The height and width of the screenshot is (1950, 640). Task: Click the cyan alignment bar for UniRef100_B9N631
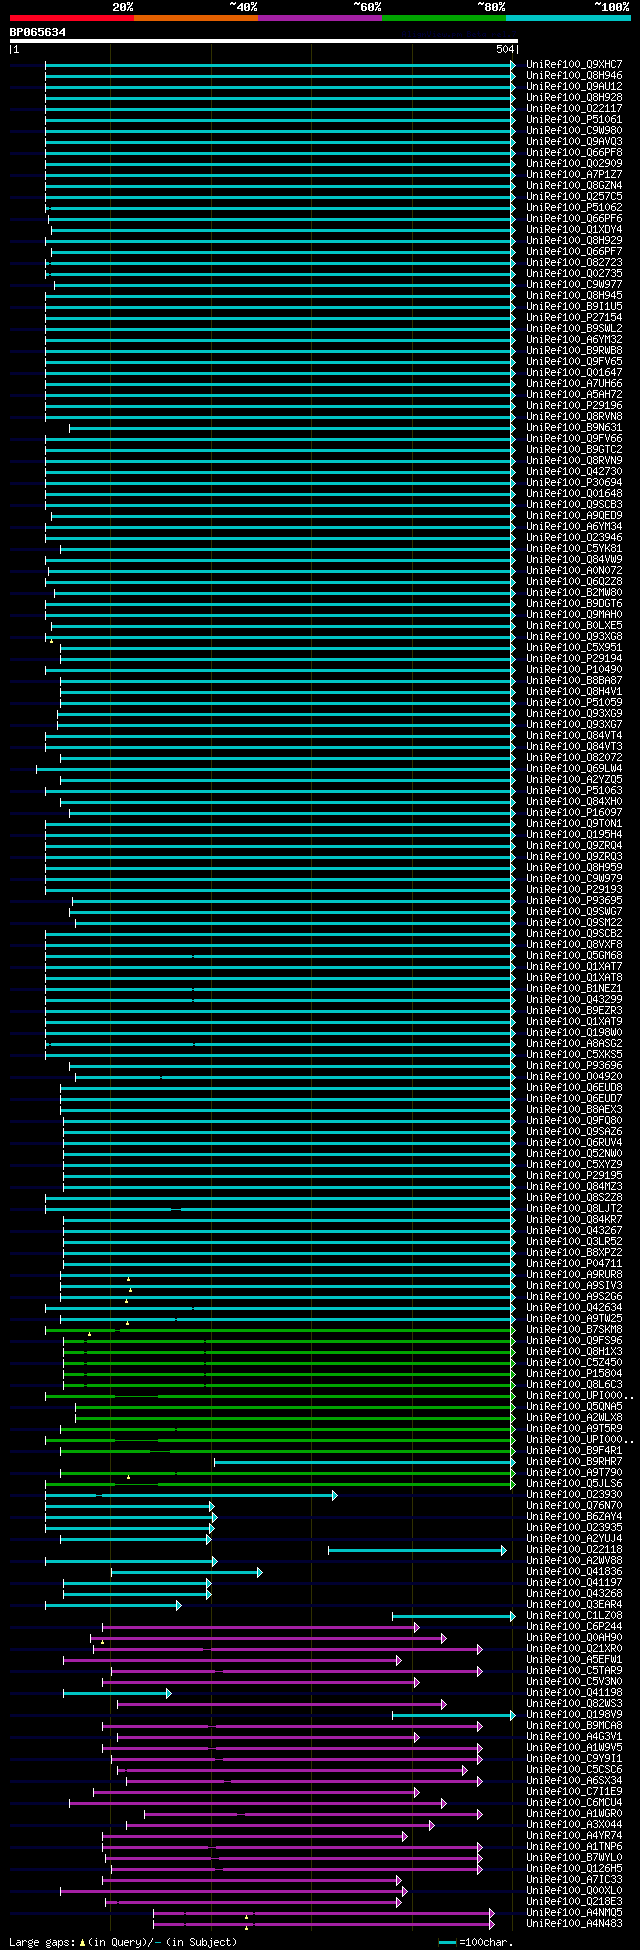coord(292,428)
